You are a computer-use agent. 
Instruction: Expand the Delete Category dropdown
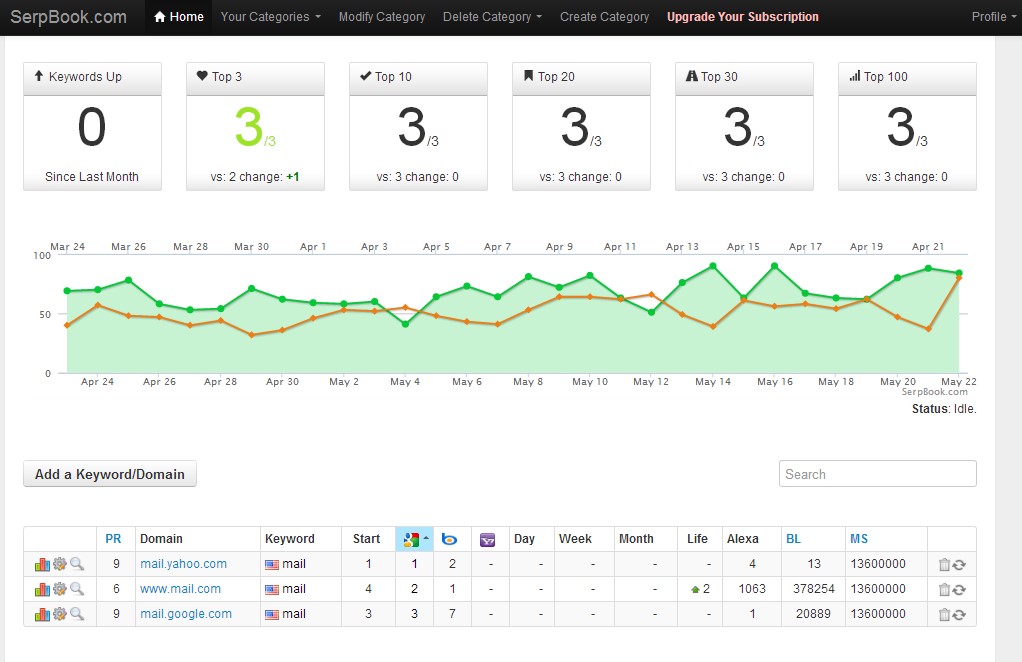(x=492, y=17)
